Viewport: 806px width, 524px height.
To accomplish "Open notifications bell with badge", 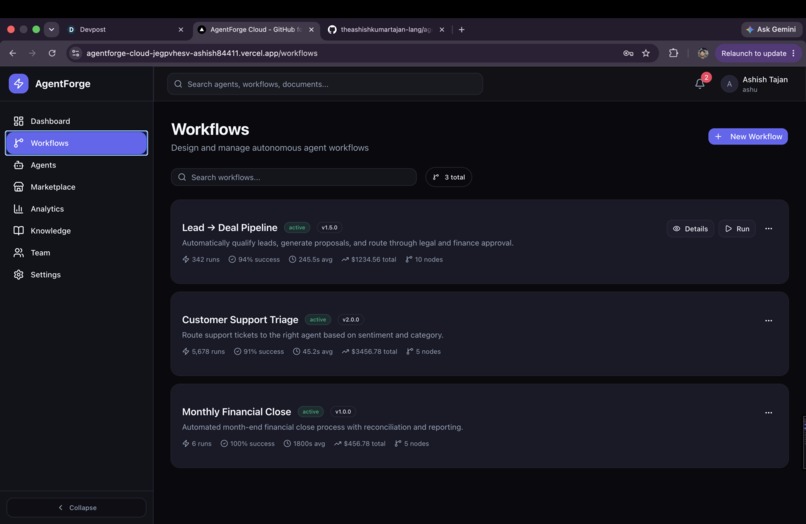I will [x=700, y=83].
